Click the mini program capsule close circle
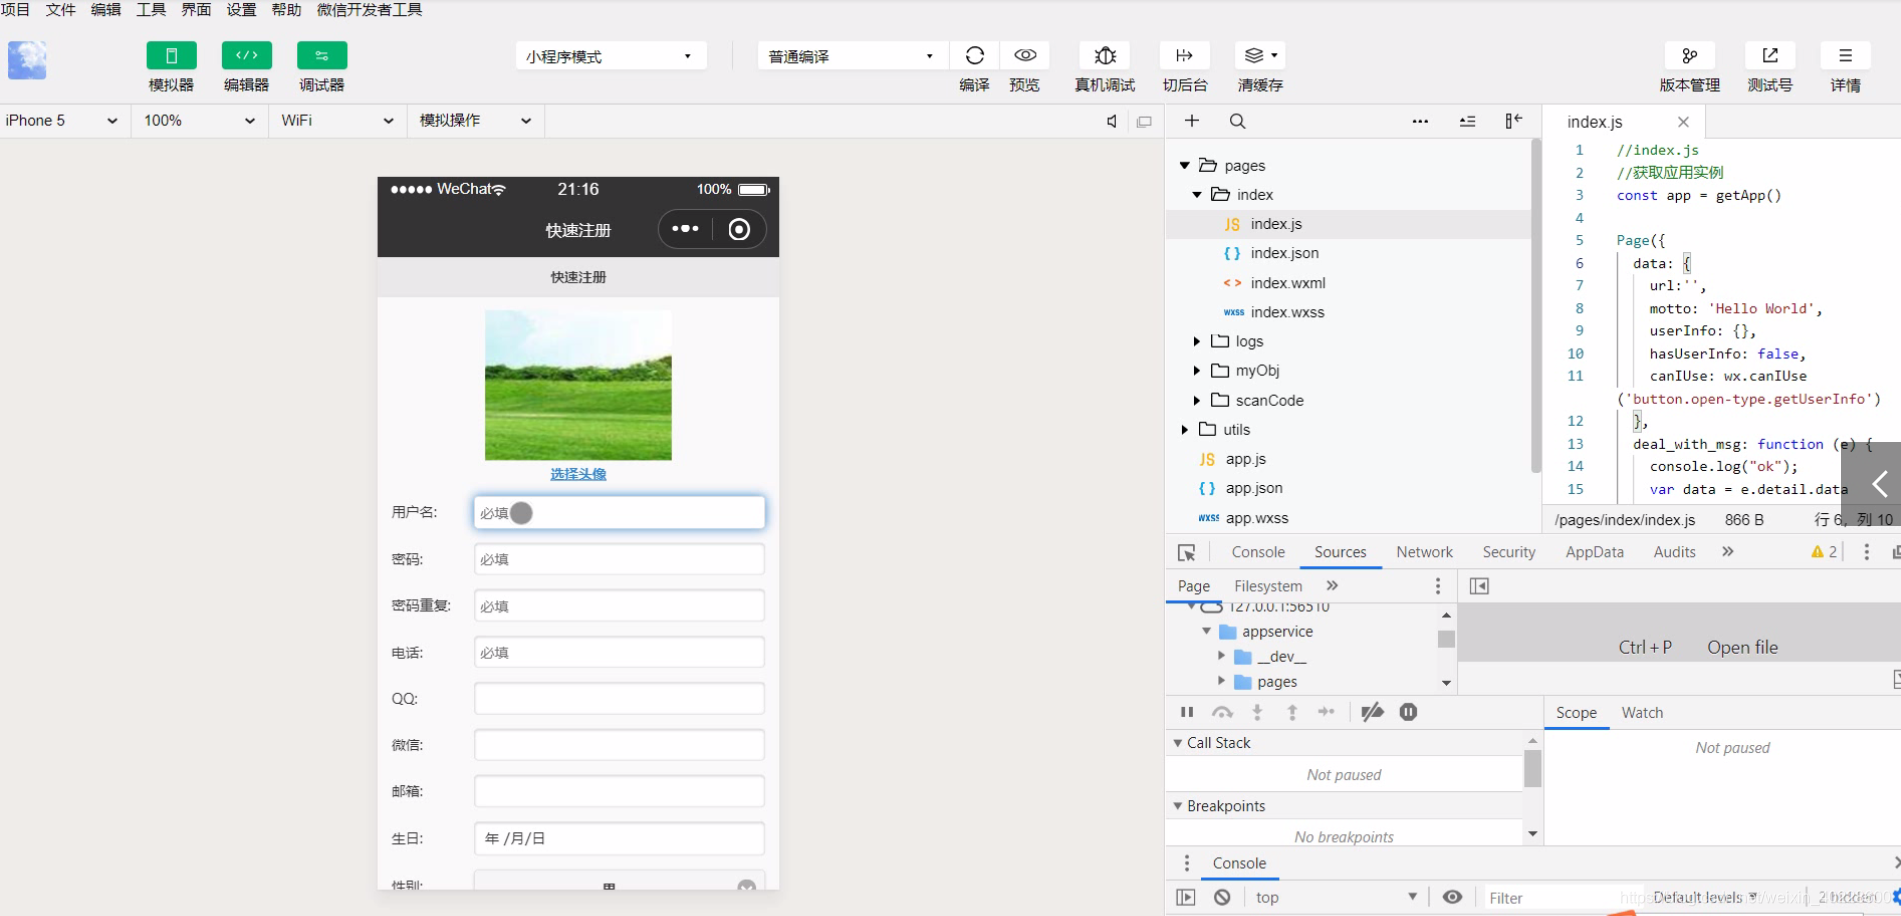Screen dimensions: 1901x916 click(739, 230)
